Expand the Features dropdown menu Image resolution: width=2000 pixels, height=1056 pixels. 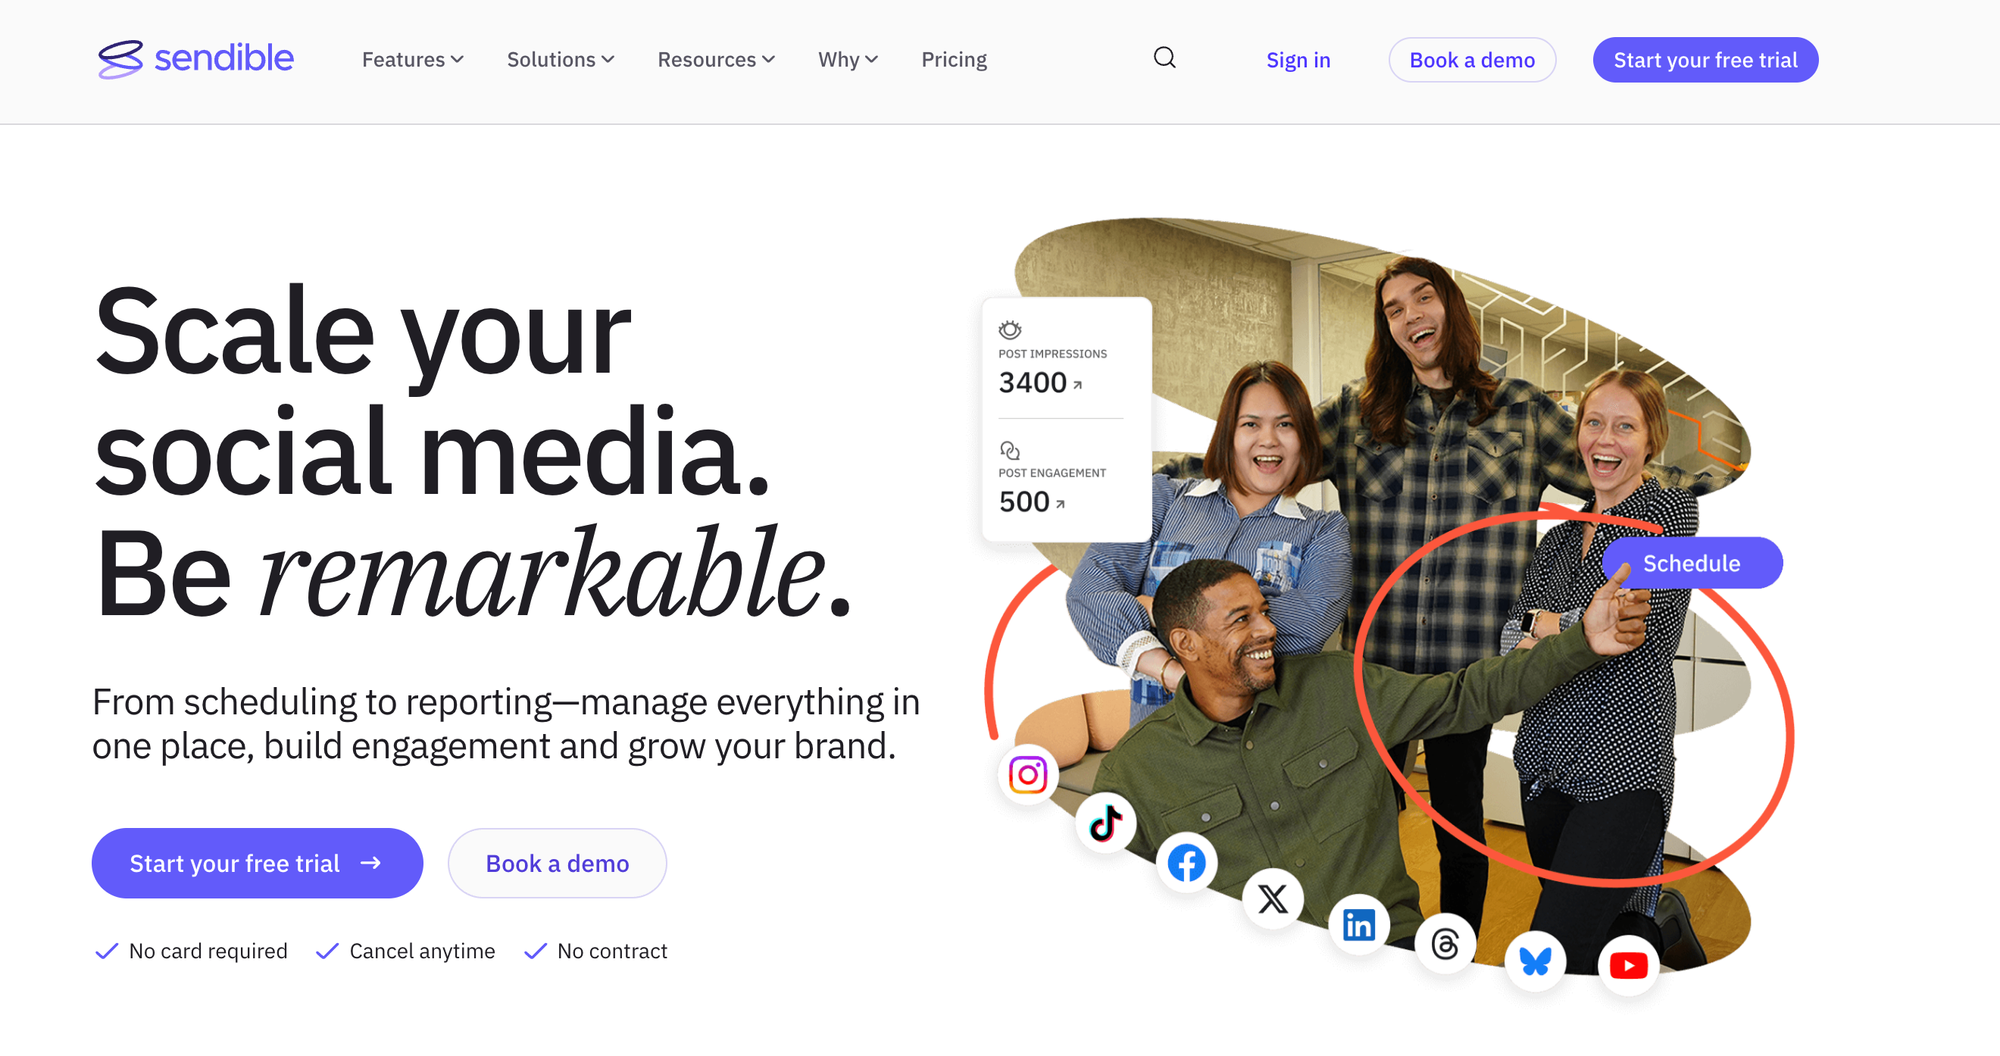pos(412,60)
